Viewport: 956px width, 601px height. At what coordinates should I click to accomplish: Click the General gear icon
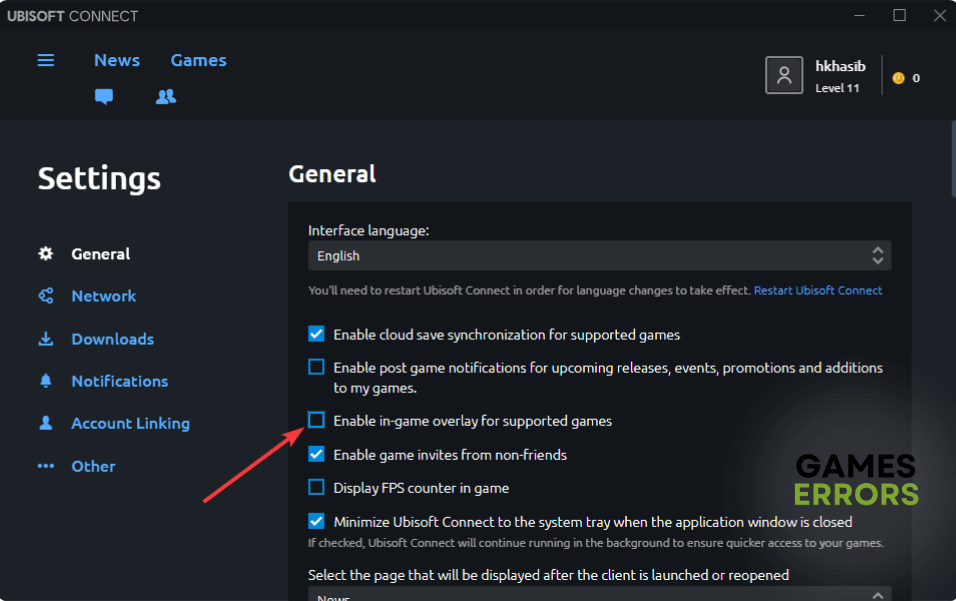[46, 254]
